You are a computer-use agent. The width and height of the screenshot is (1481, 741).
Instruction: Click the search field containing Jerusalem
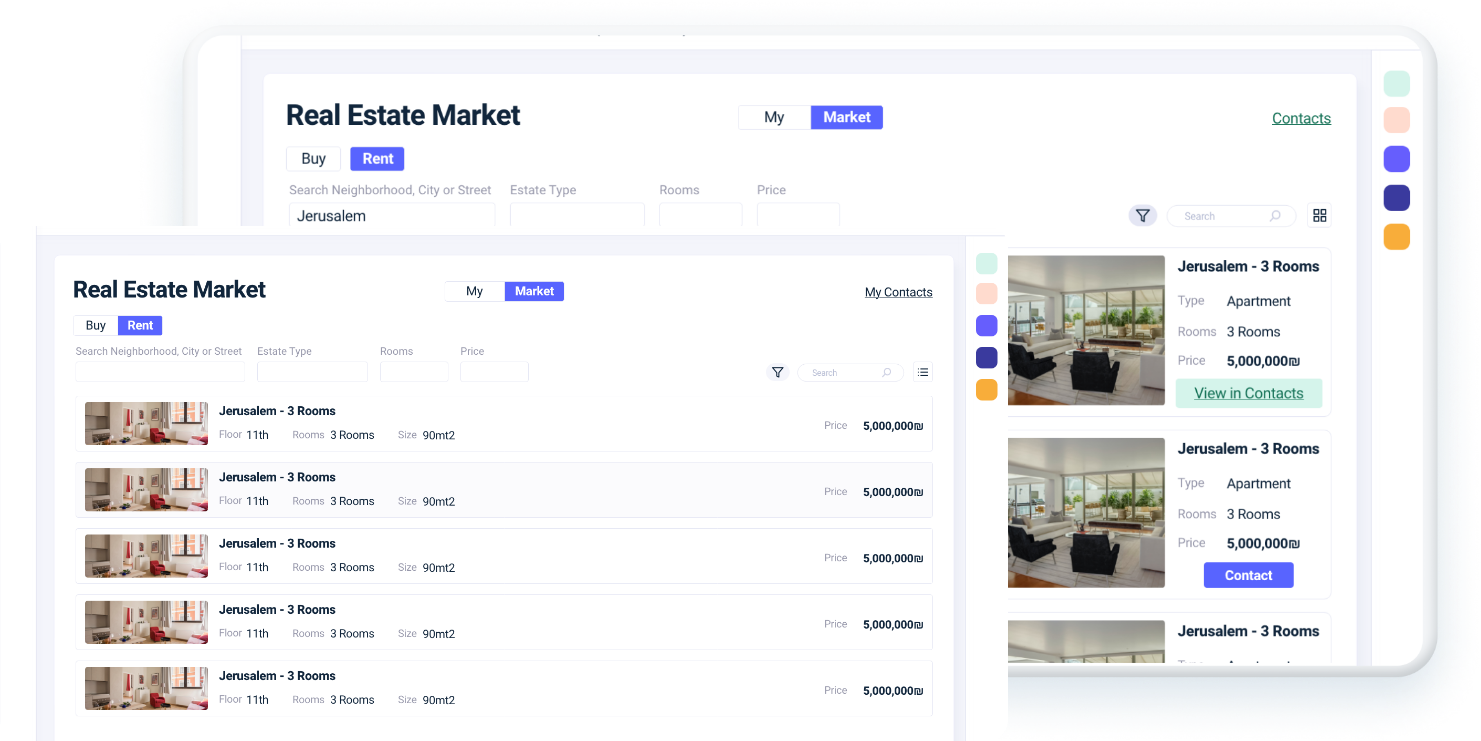(x=391, y=216)
